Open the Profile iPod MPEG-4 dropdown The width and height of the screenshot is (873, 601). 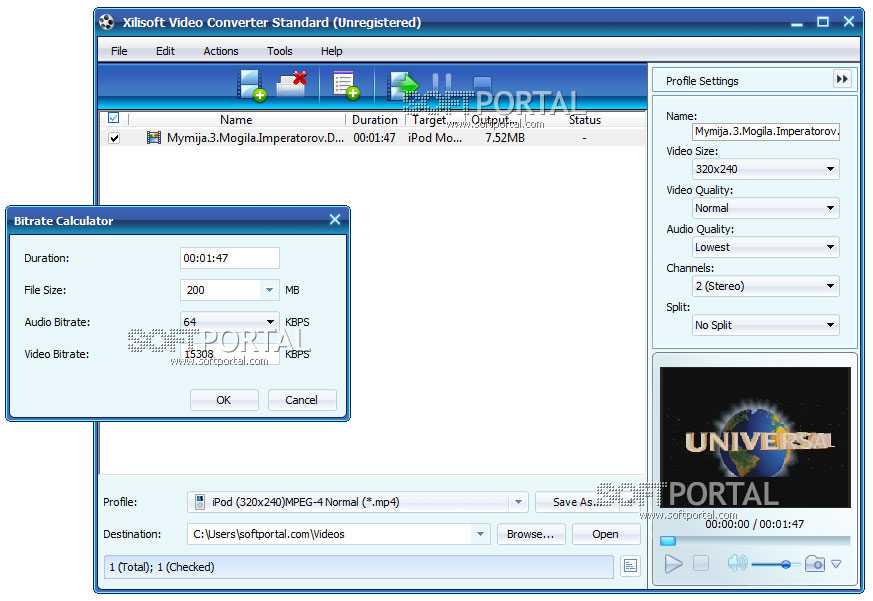[357, 502]
